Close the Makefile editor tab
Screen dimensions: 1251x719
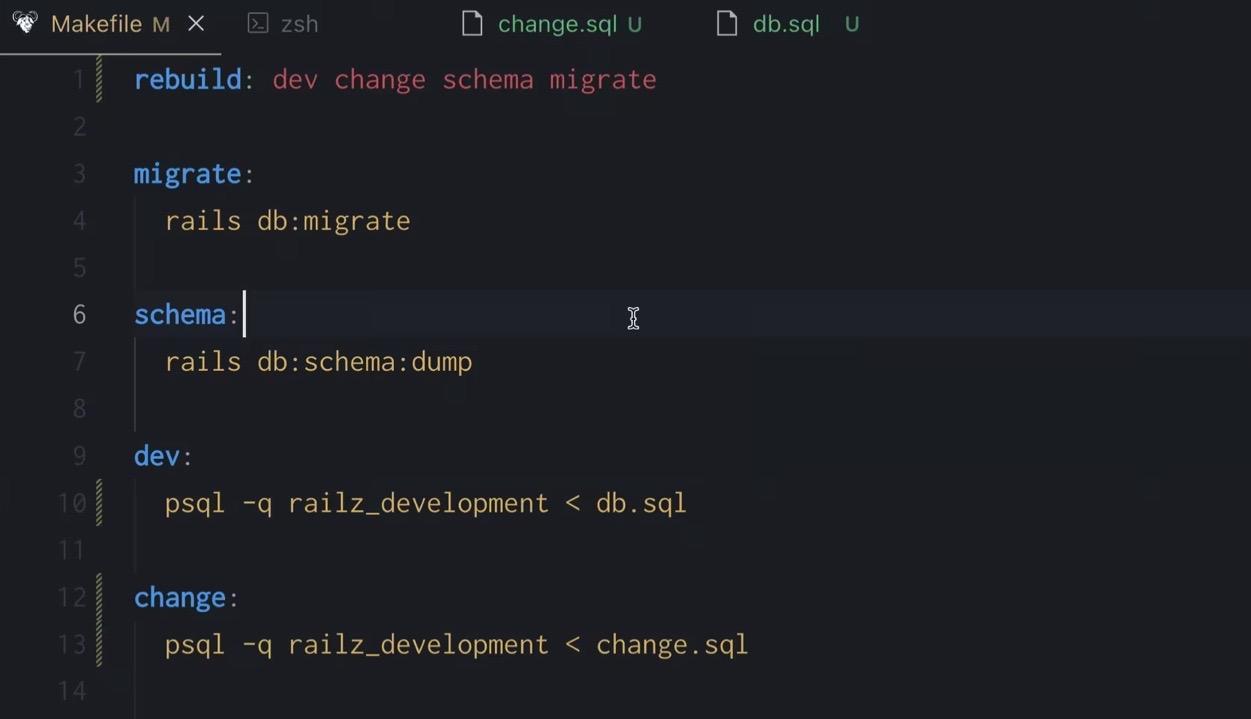point(196,24)
